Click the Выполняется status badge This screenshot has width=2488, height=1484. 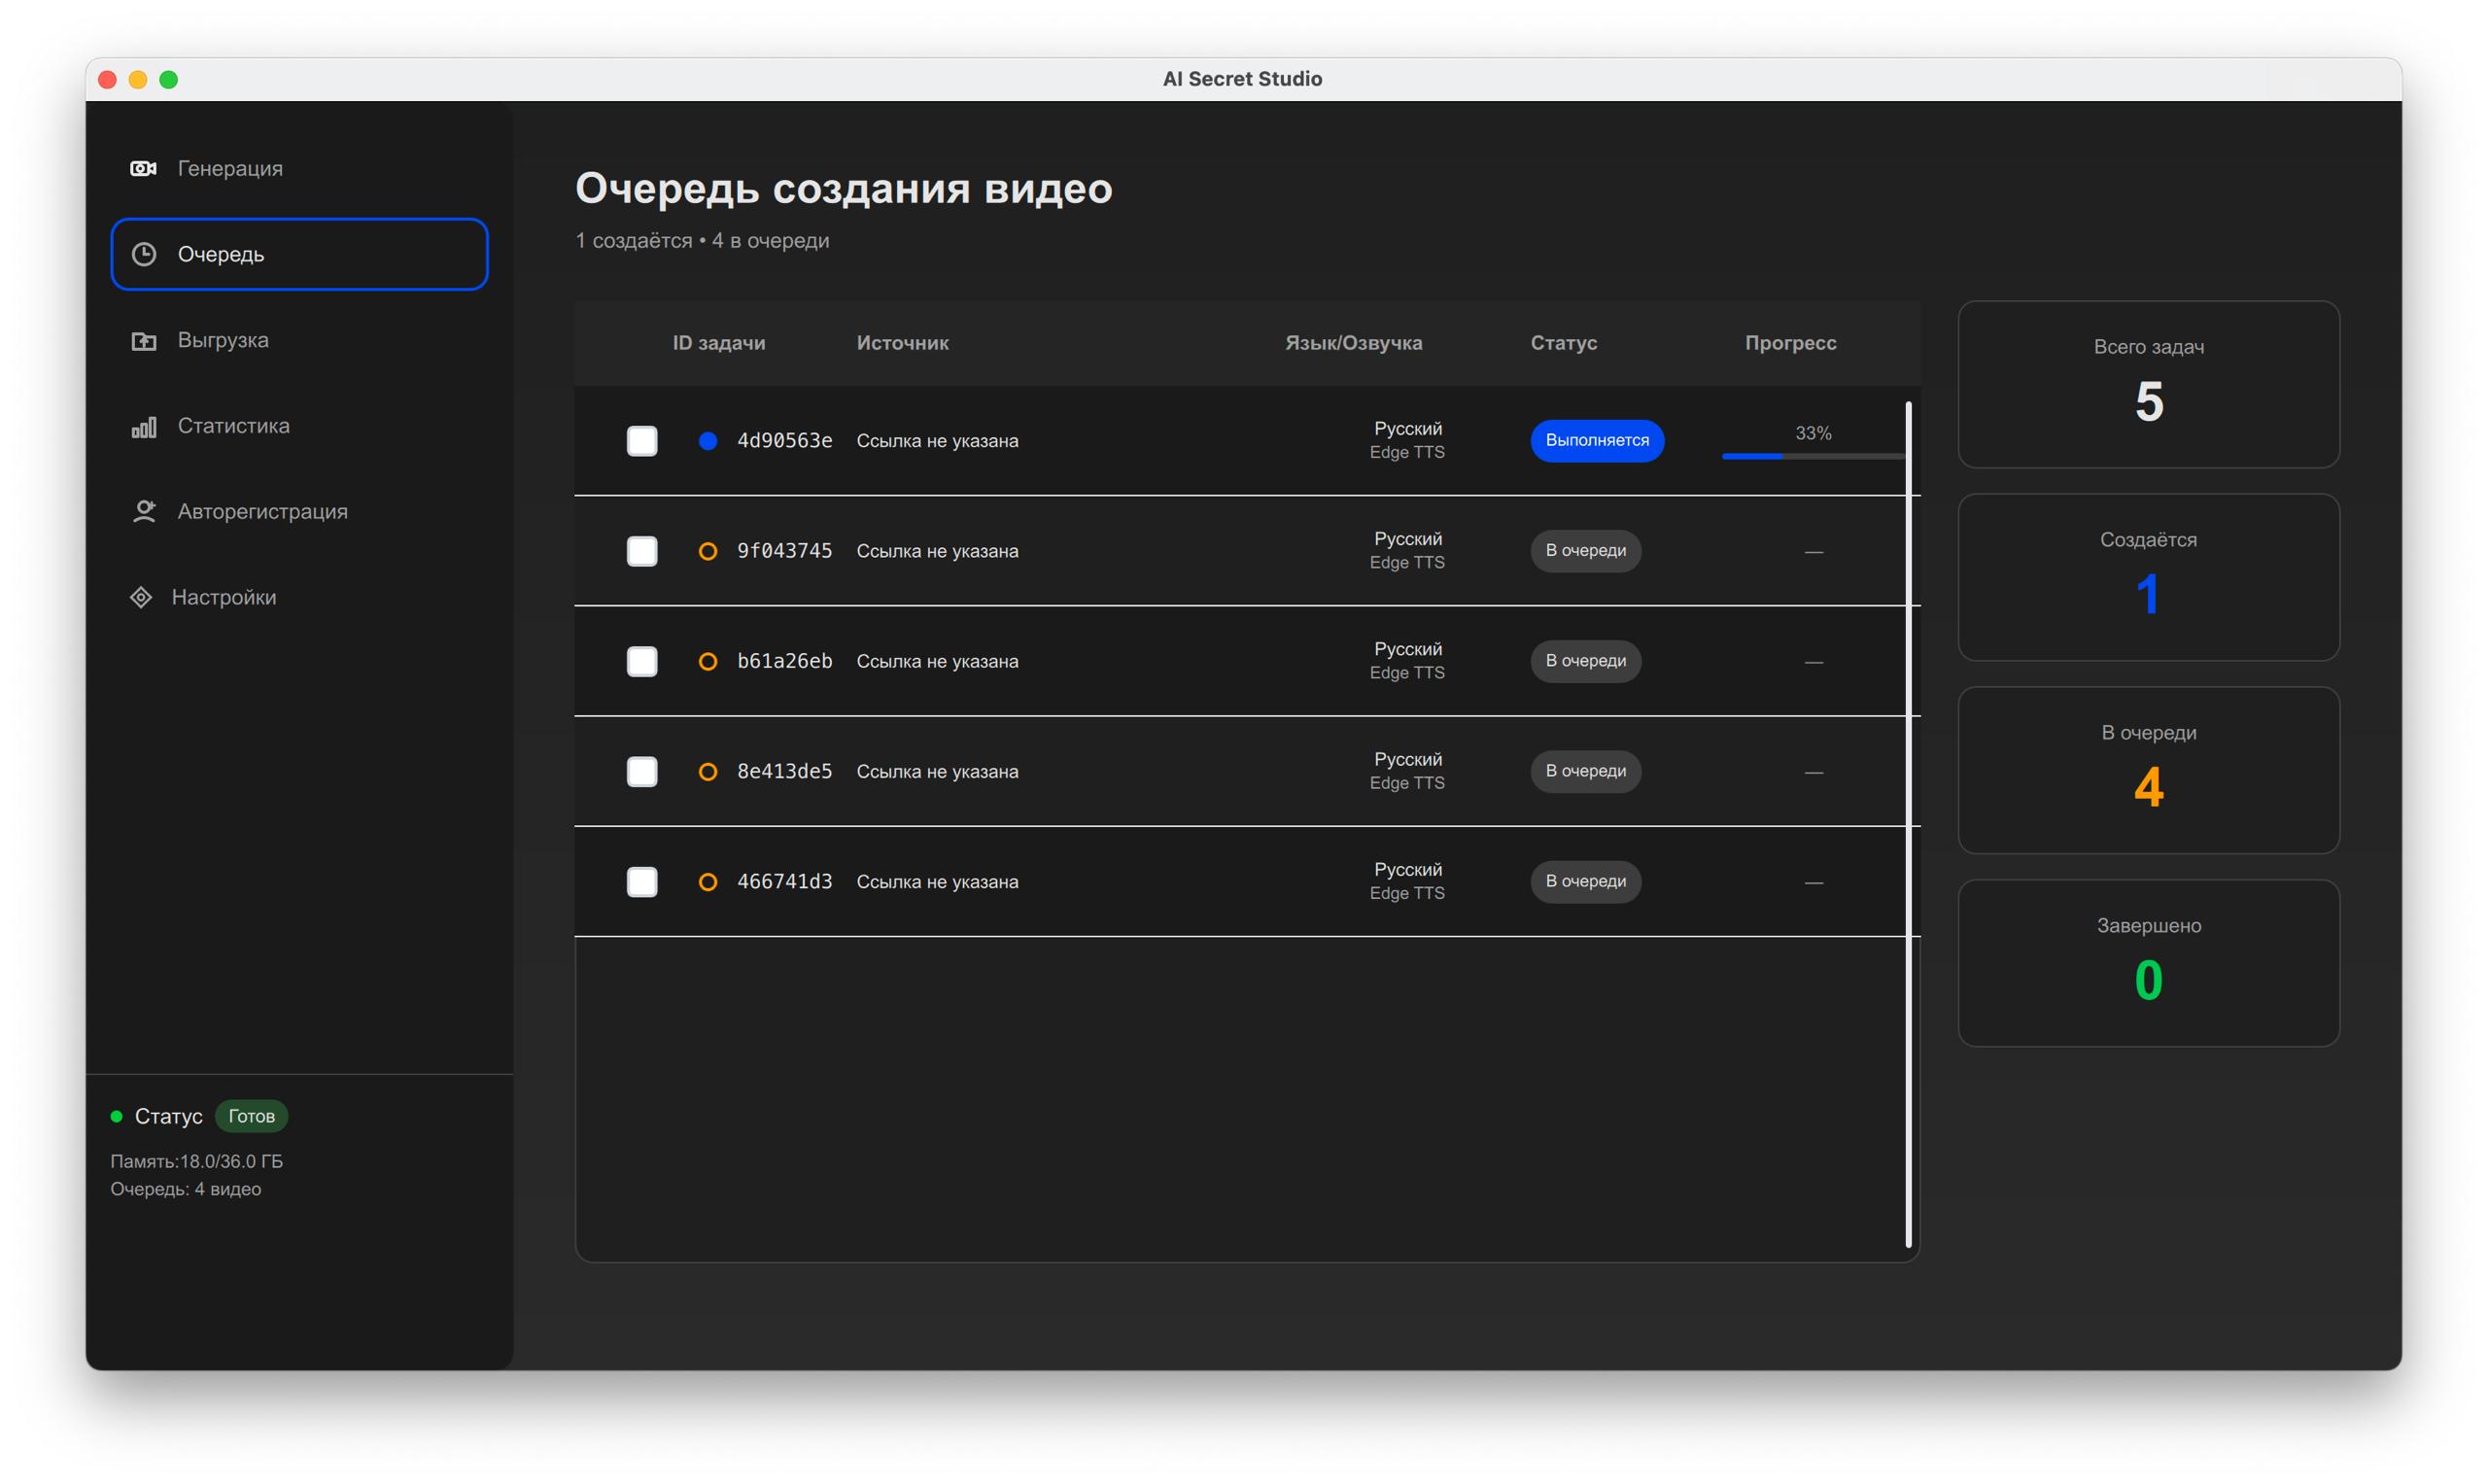click(1596, 441)
